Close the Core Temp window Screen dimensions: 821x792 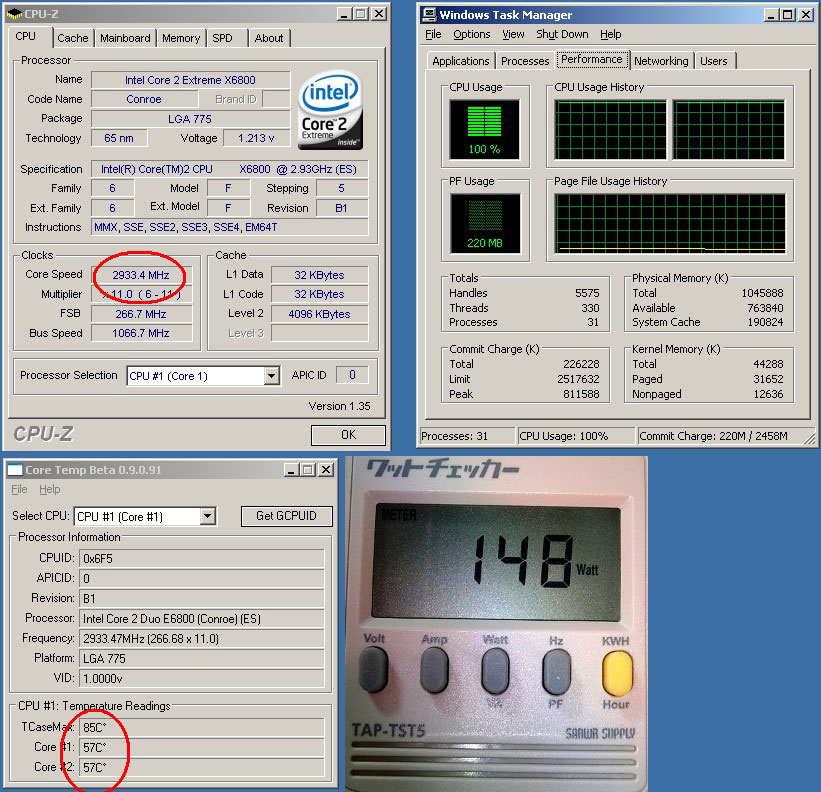point(326,470)
